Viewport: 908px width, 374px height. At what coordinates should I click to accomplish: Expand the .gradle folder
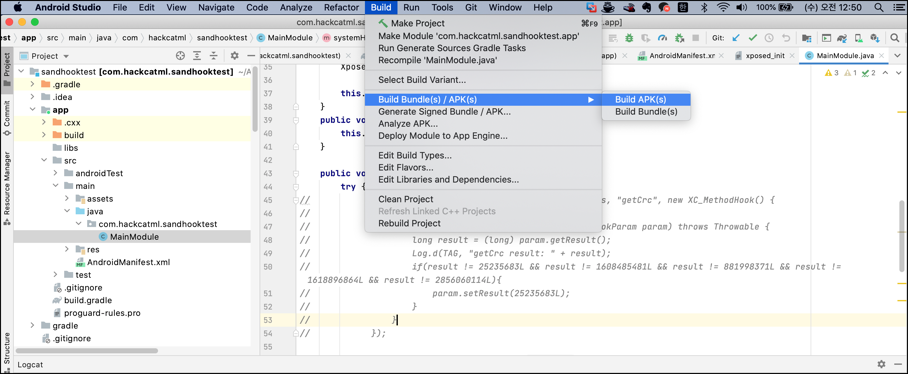pyautogui.click(x=33, y=85)
